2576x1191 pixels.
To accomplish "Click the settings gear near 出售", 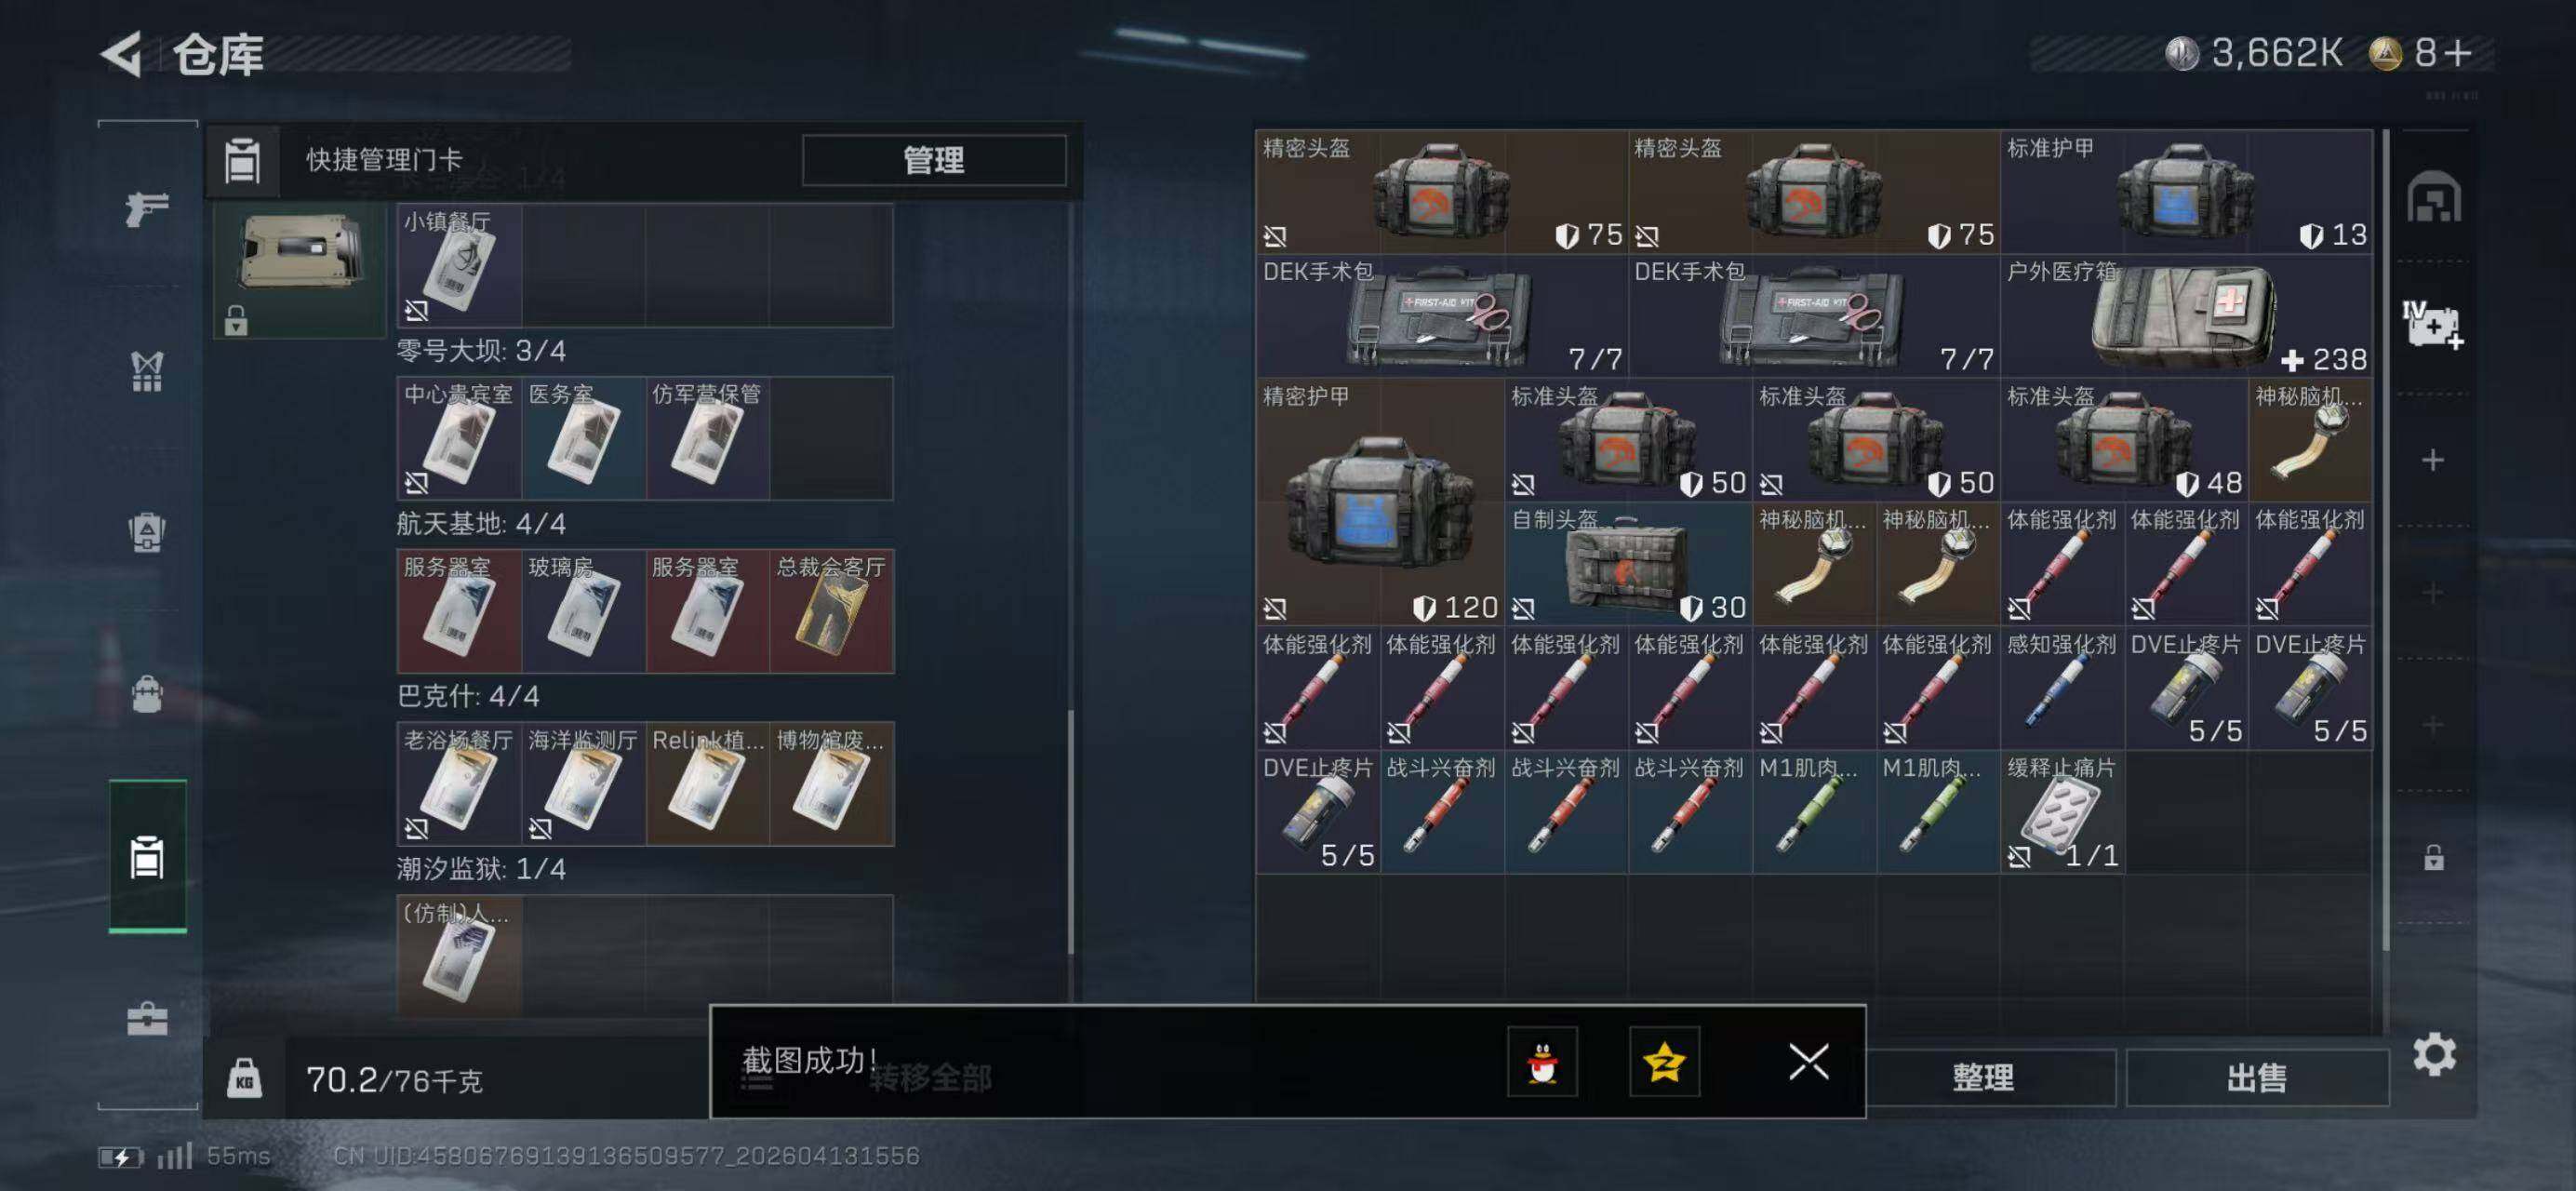I will pyautogui.click(x=2434, y=1054).
